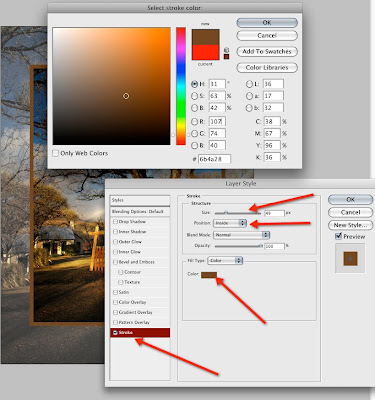Open Color Libraries
Viewport: 375px width, 400px height.
coord(267,67)
